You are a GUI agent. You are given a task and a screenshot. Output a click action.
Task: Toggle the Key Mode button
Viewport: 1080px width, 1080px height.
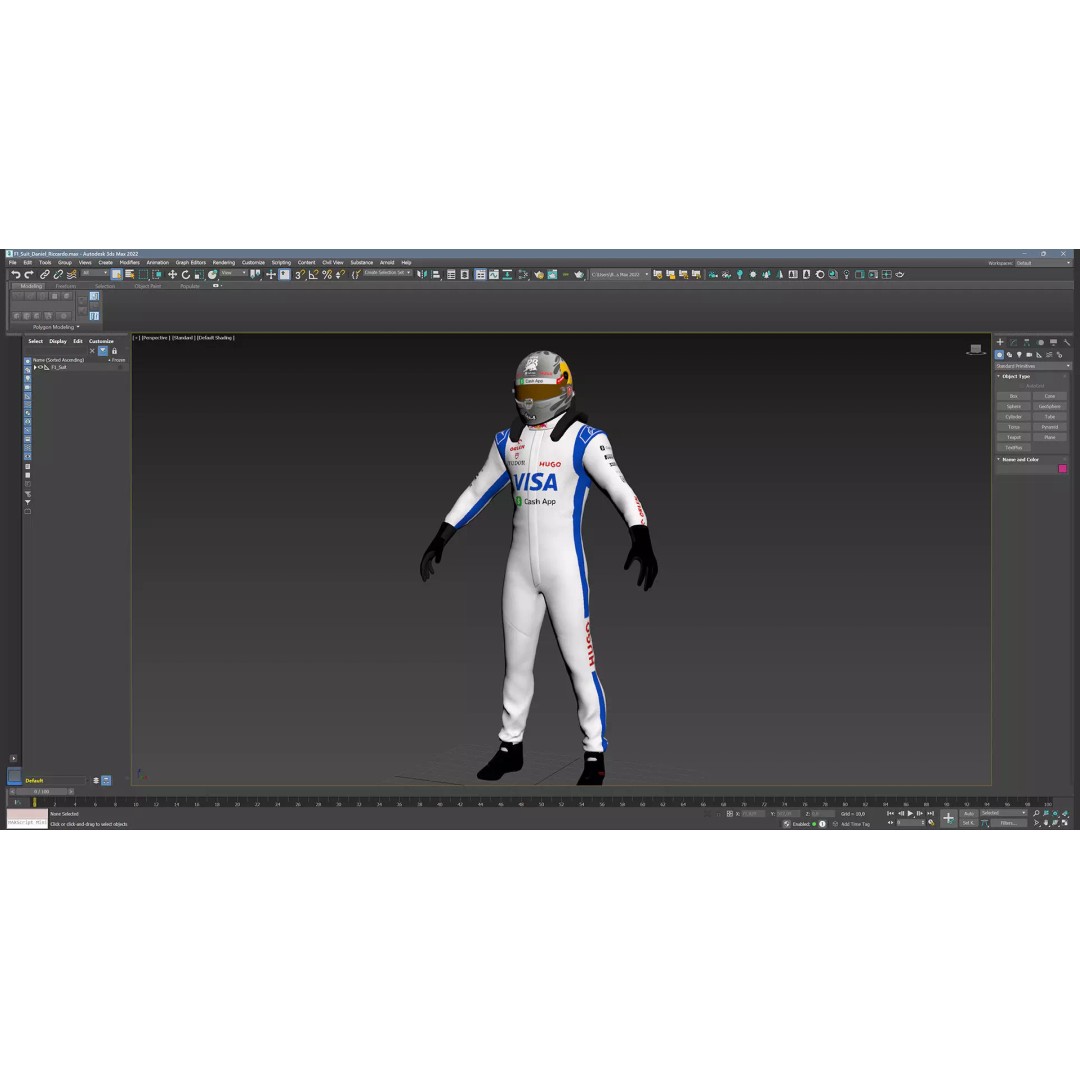pyautogui.click(x=891, y=822)
